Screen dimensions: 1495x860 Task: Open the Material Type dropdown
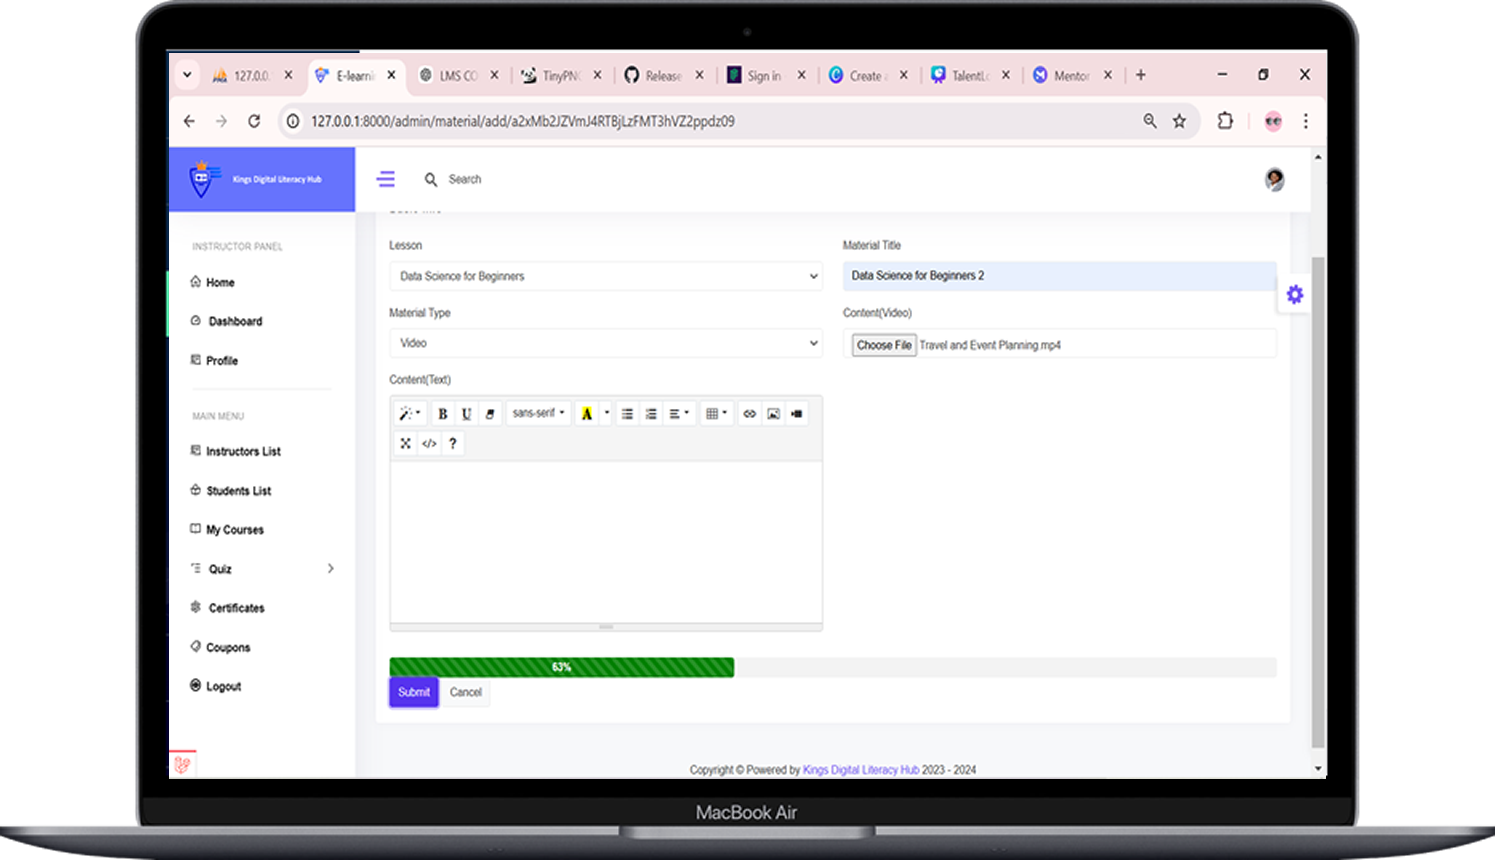pos(605,343)
